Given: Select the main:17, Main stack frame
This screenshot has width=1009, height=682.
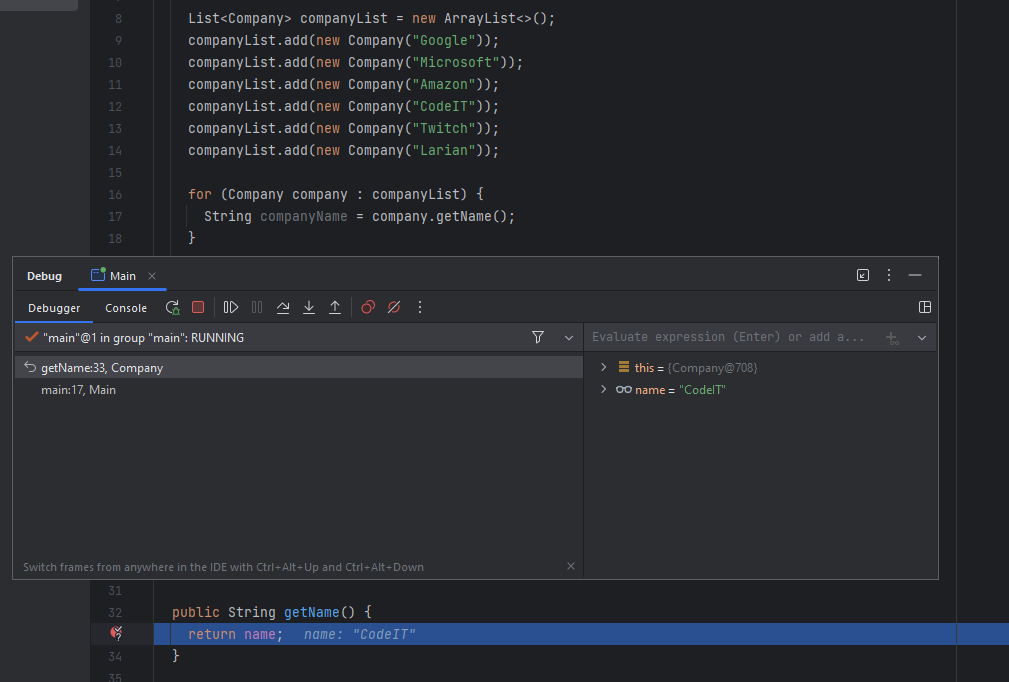Looking at the screenshot, I should (78, 390).
